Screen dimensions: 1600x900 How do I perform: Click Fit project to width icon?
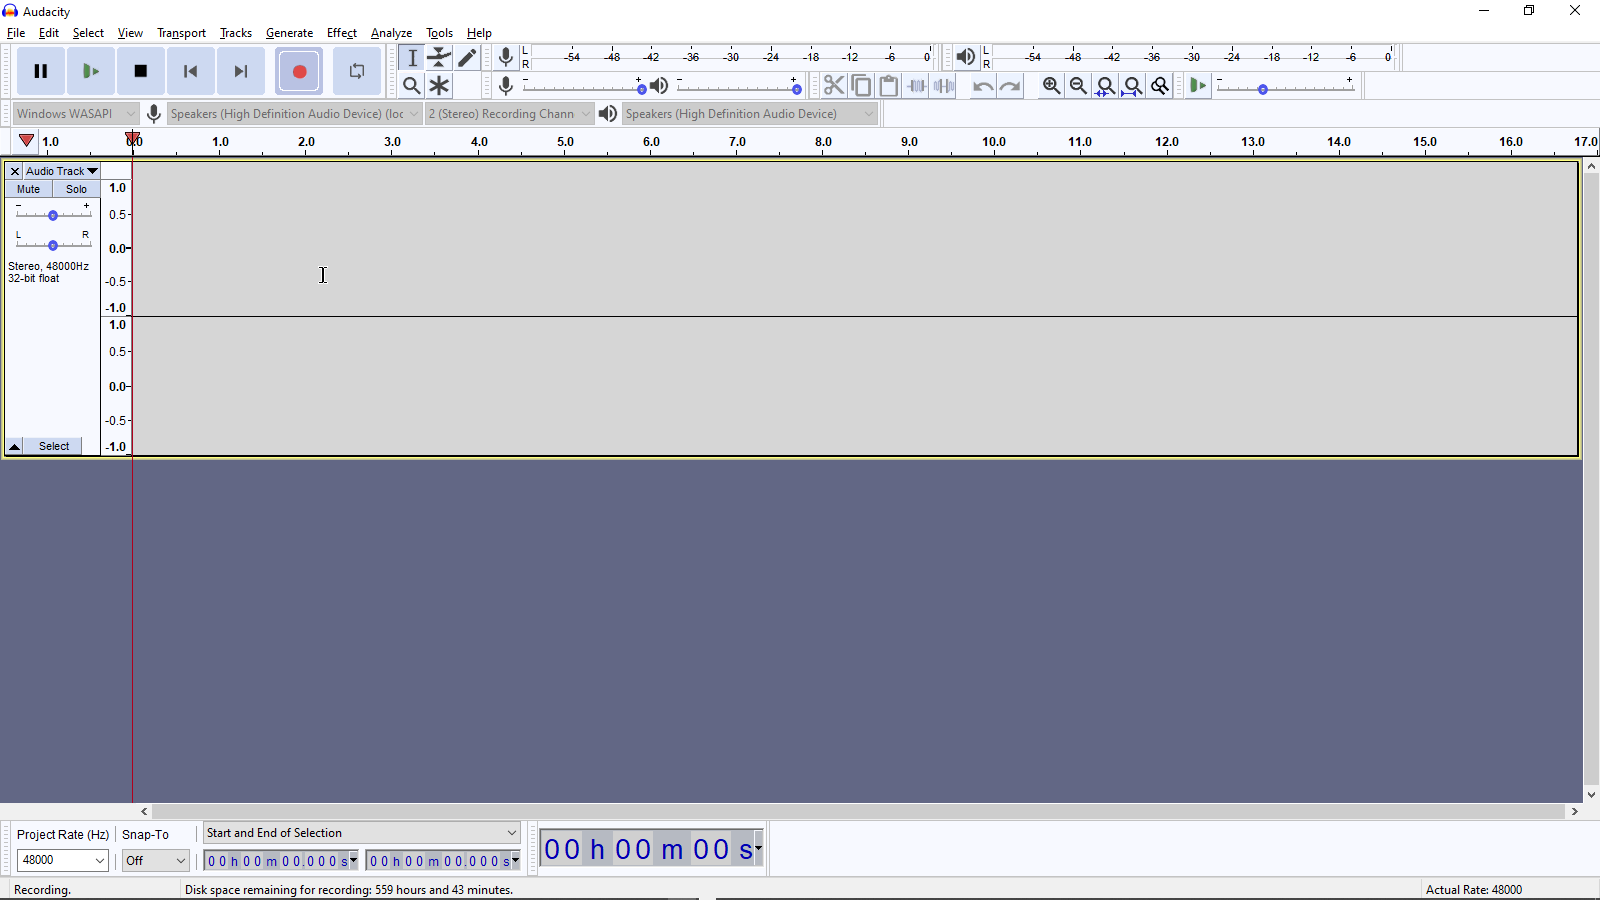1132,86
